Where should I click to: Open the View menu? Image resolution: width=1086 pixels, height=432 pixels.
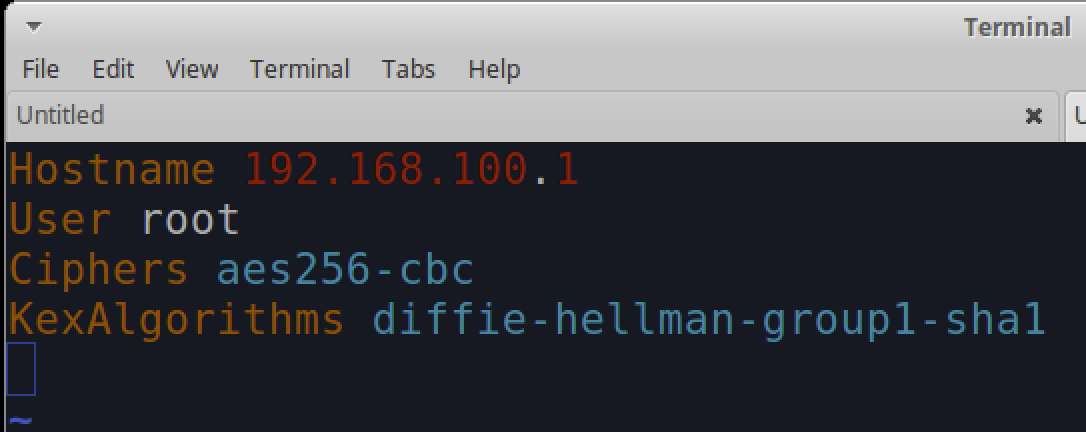tap(192, 69)
